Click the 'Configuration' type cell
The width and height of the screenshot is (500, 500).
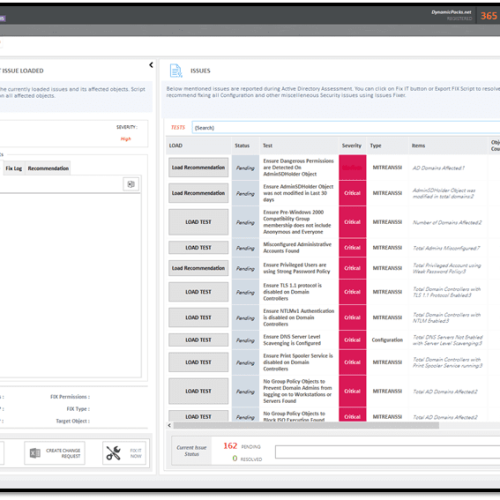(387, 340)
